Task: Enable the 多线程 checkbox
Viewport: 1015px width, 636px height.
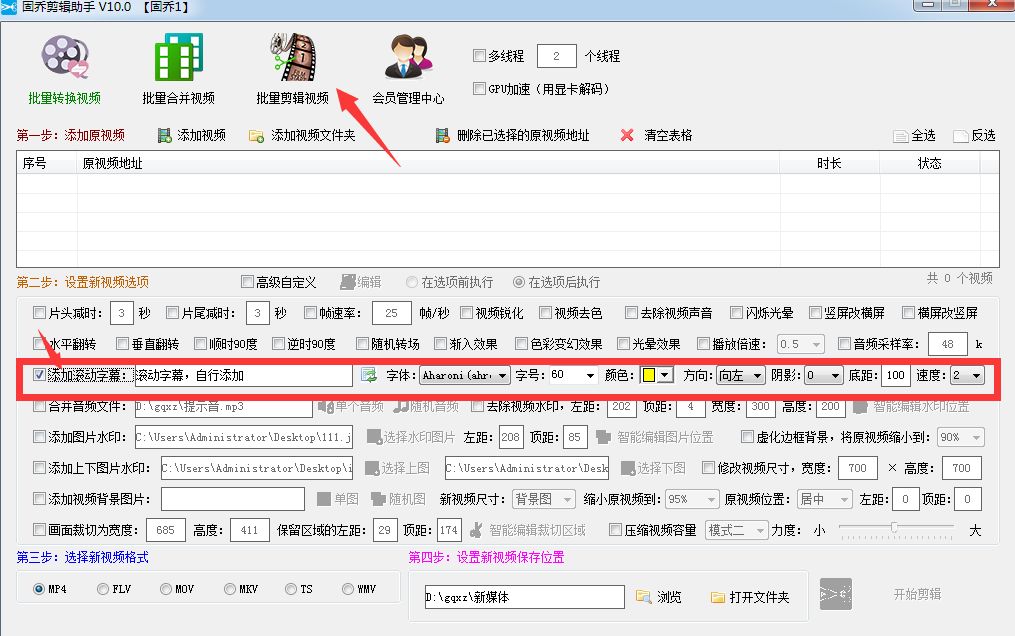Action: click(479, 55)
